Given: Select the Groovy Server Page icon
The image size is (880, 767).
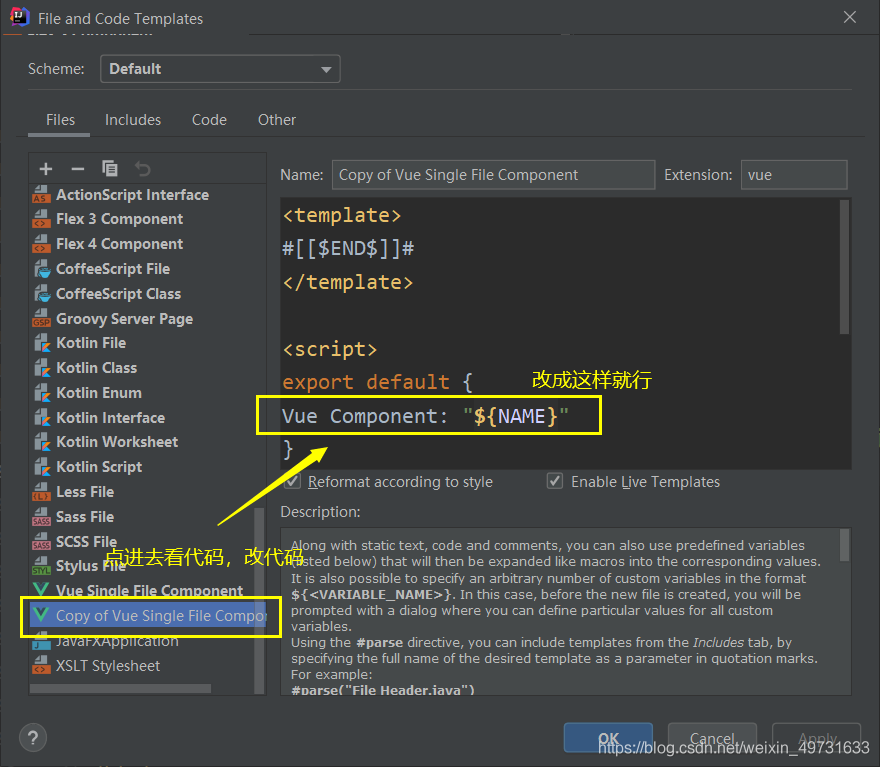Looking at the screenshot, I should point(41,319).
